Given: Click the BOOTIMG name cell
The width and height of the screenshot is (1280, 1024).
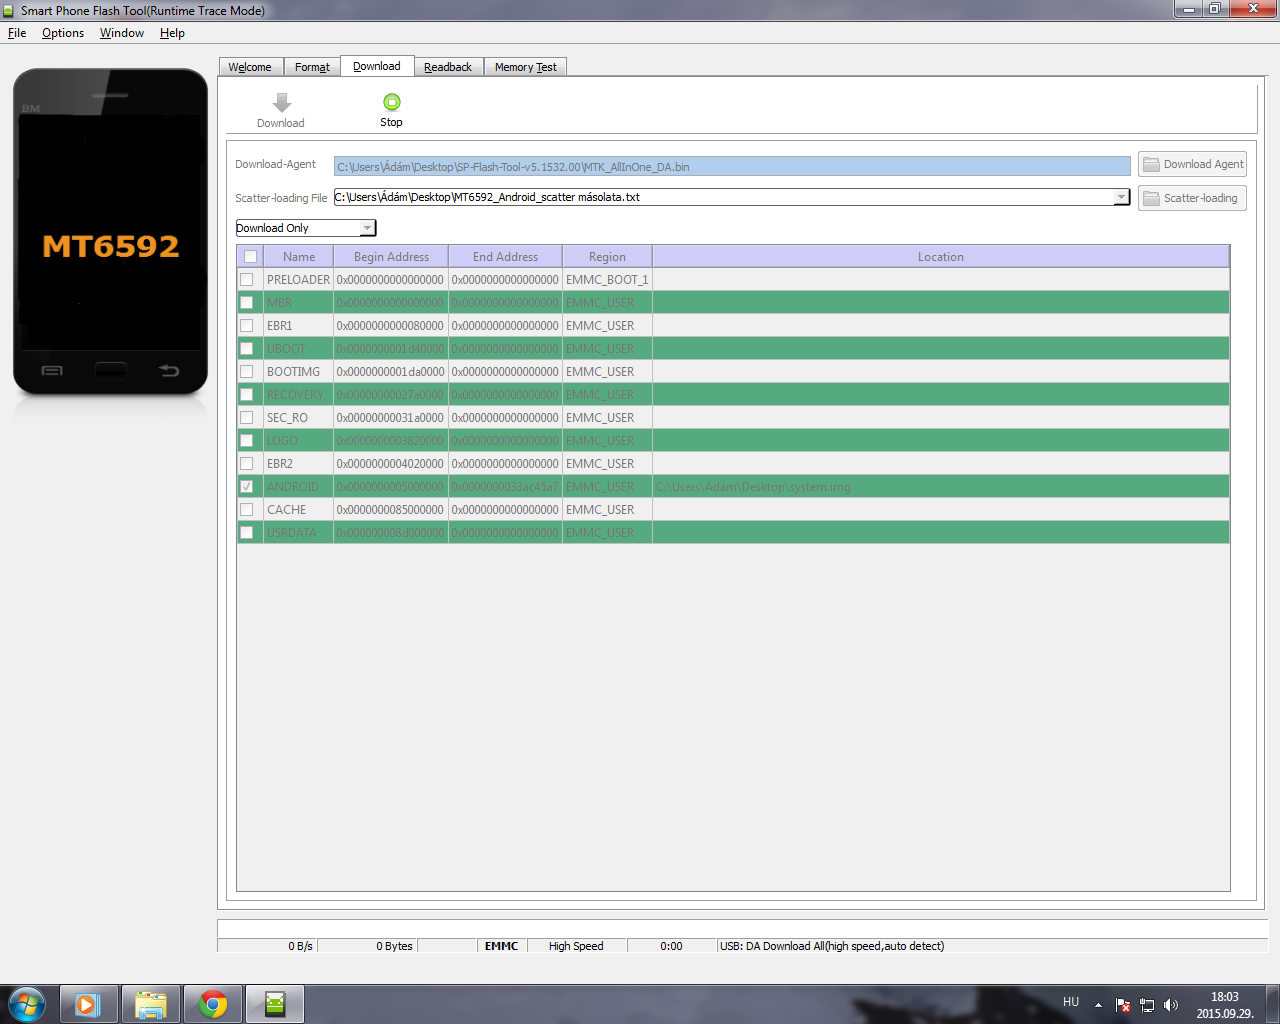Looking at the screenshot, I should pyautogui.click(x=298, y=372).
